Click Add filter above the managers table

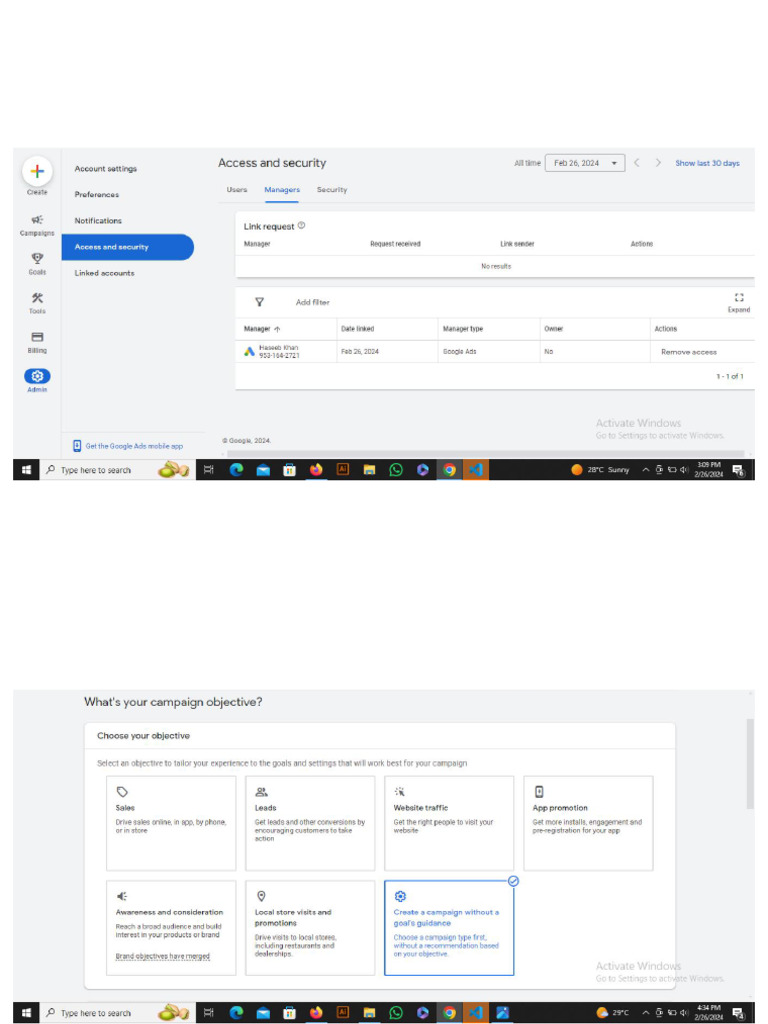click(x=312, y=302)
